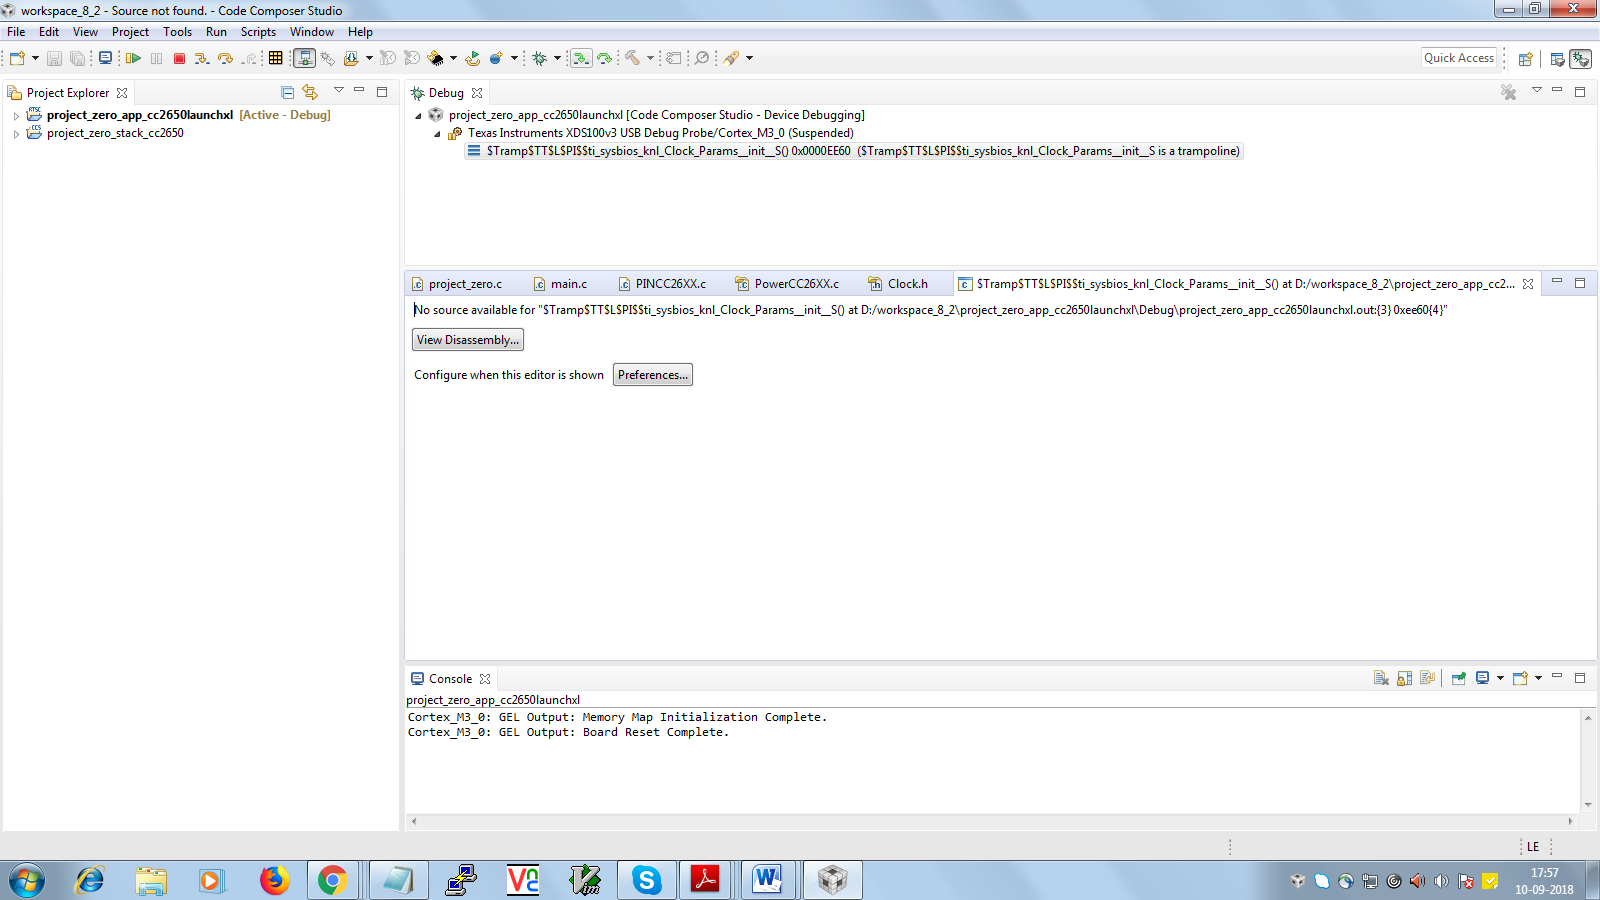Open Project Explorer View Menu arrow
The height and width of the screenshot is (900, 1600).
point(338,91)
